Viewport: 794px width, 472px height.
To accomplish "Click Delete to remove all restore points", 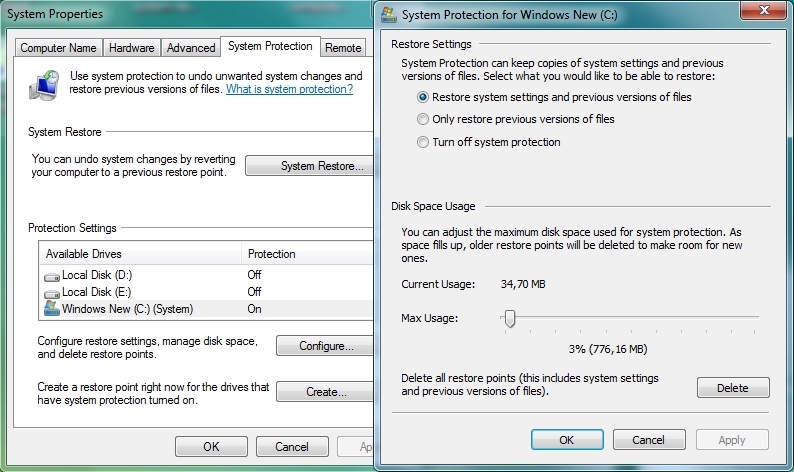I will coord(733,388).
